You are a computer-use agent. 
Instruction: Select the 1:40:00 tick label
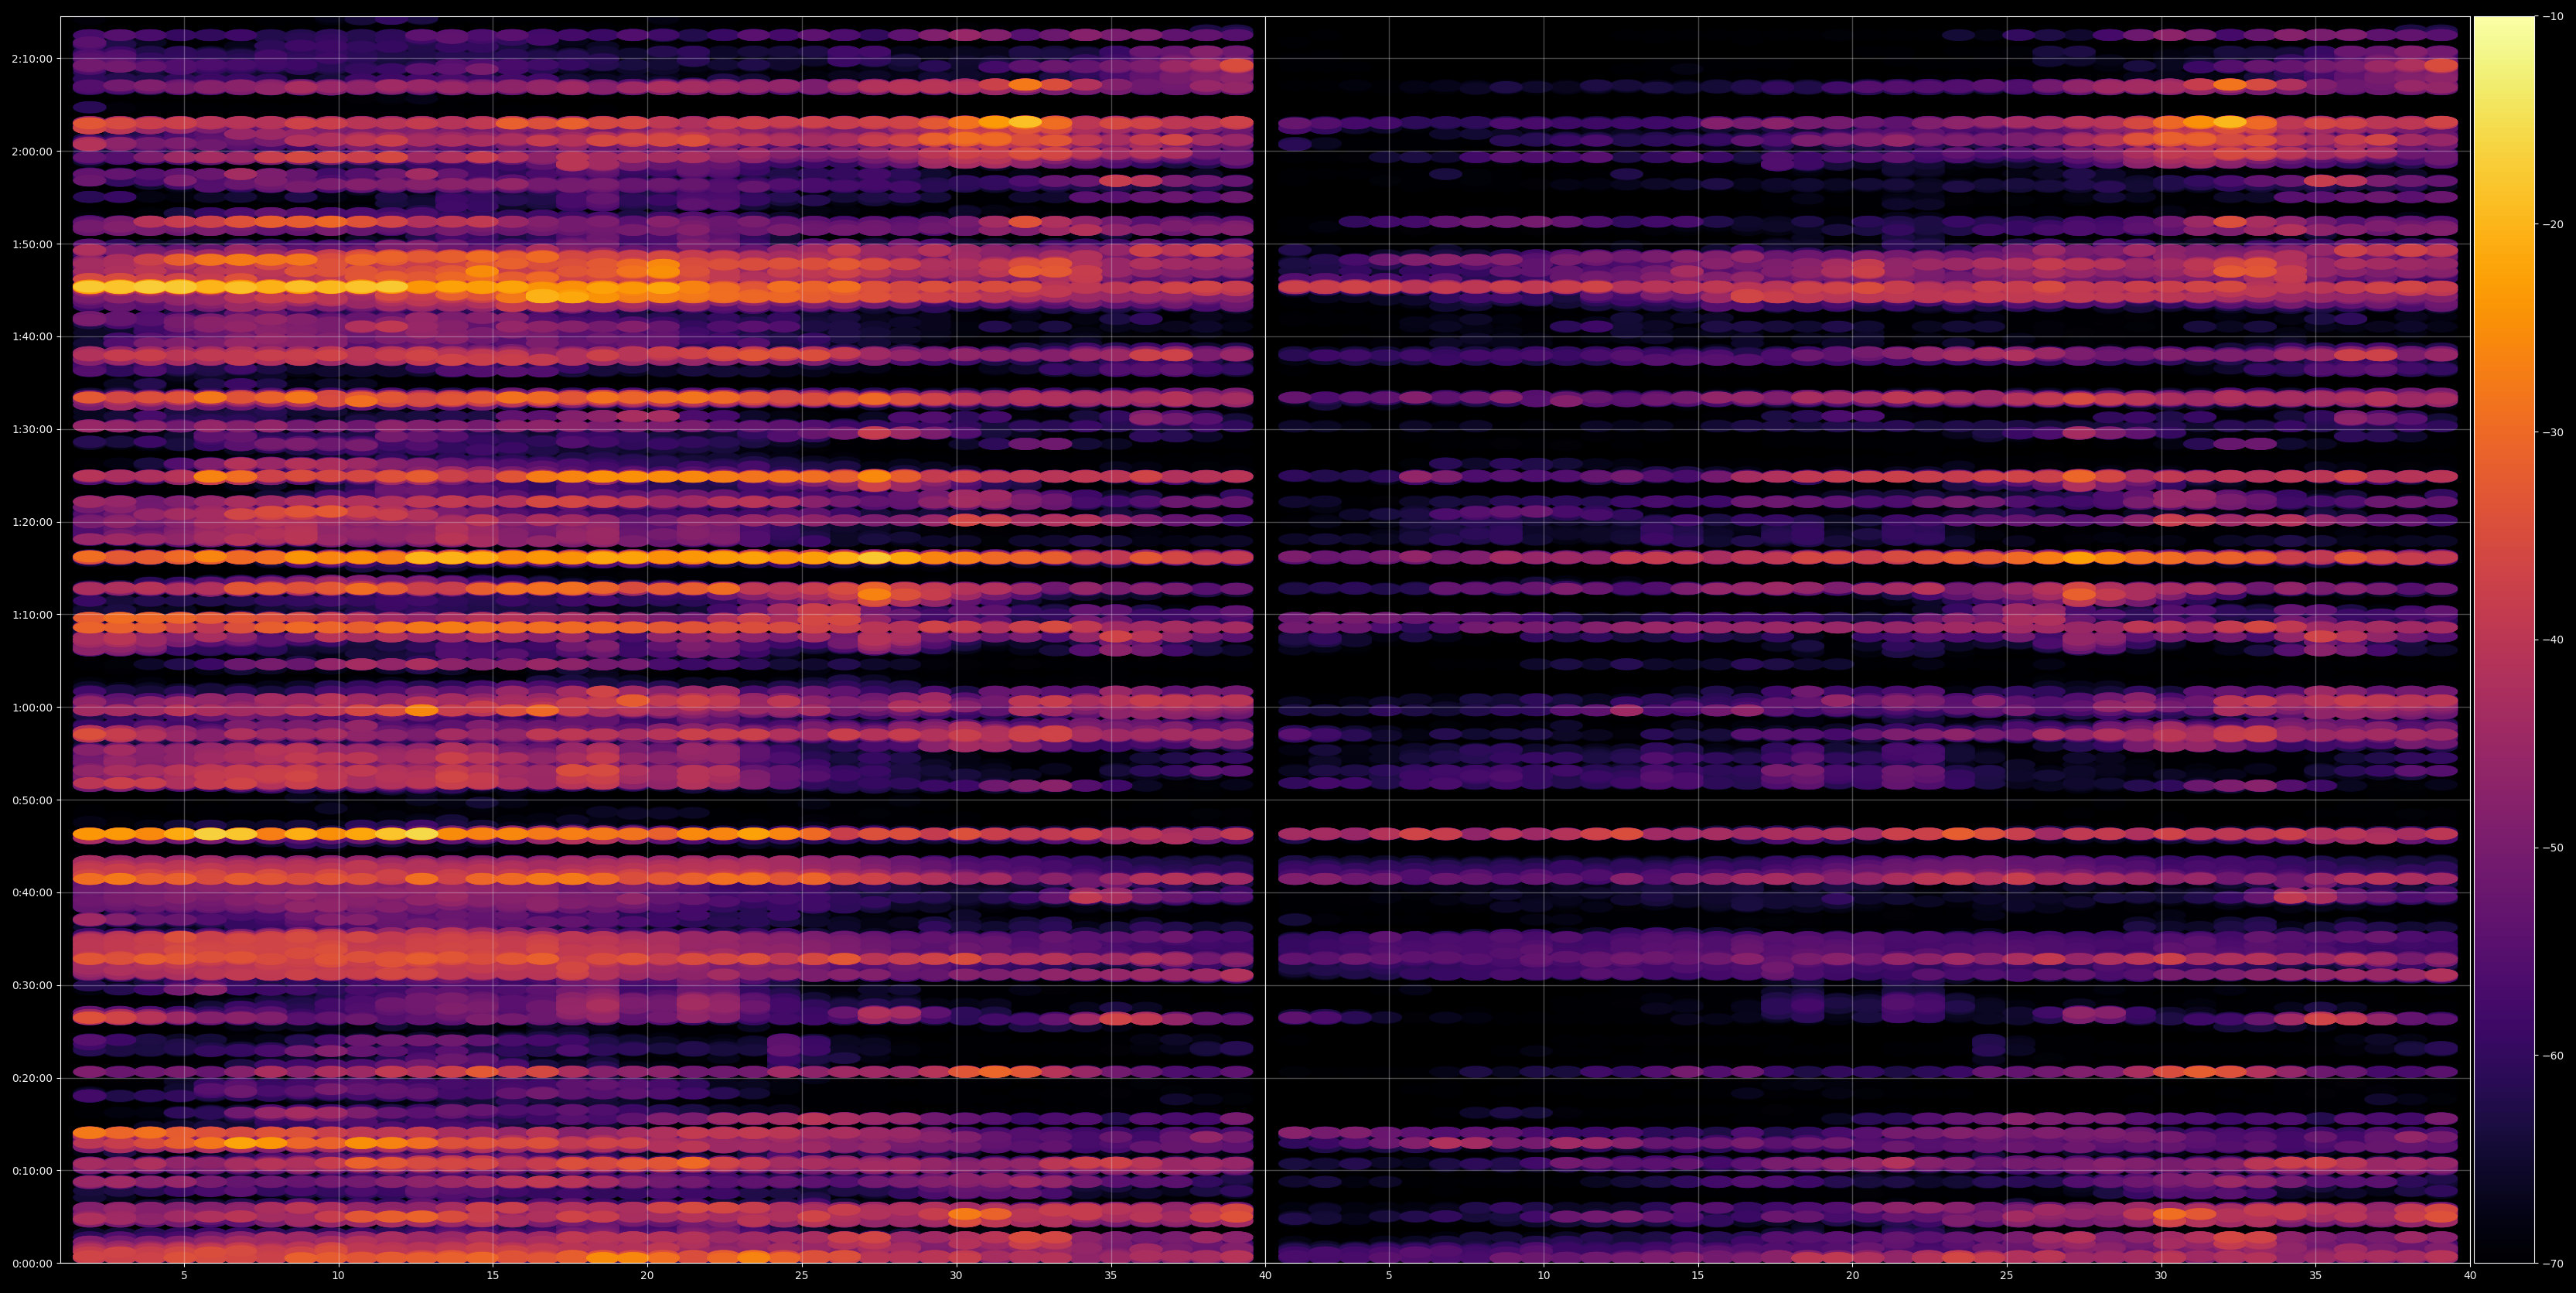click(32, 336)
